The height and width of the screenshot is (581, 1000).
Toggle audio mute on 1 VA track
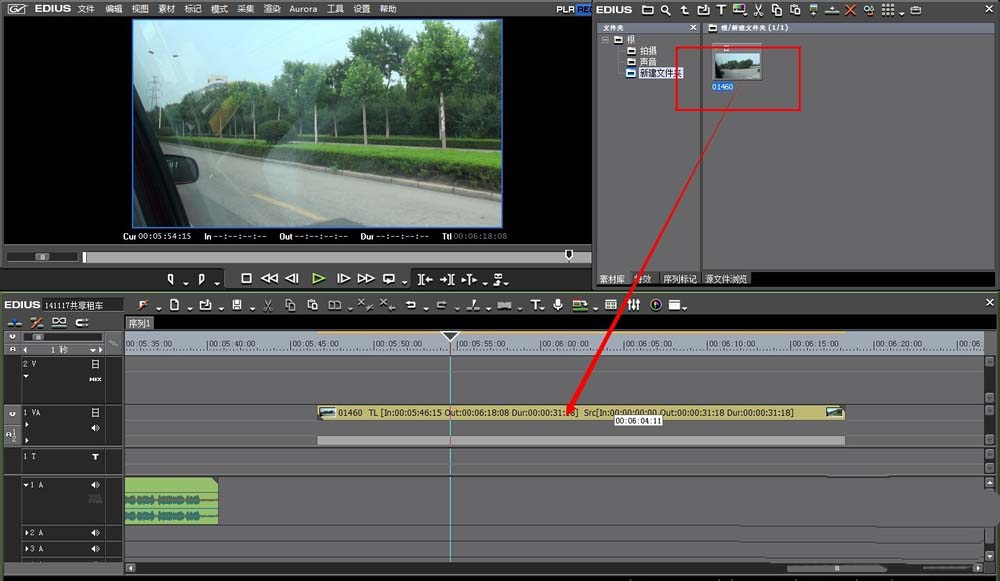(x=95, y=428)
